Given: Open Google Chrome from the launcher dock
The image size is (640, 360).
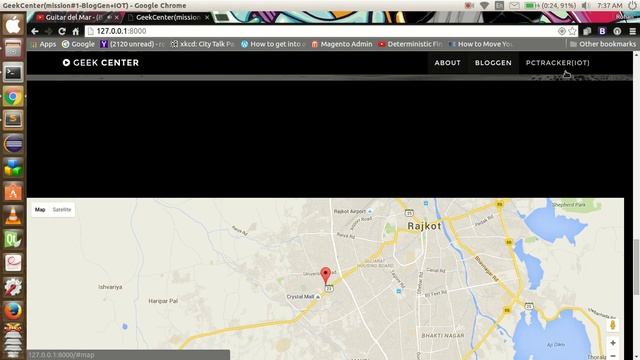Looking at the screenshot, I should pos(13,97).
